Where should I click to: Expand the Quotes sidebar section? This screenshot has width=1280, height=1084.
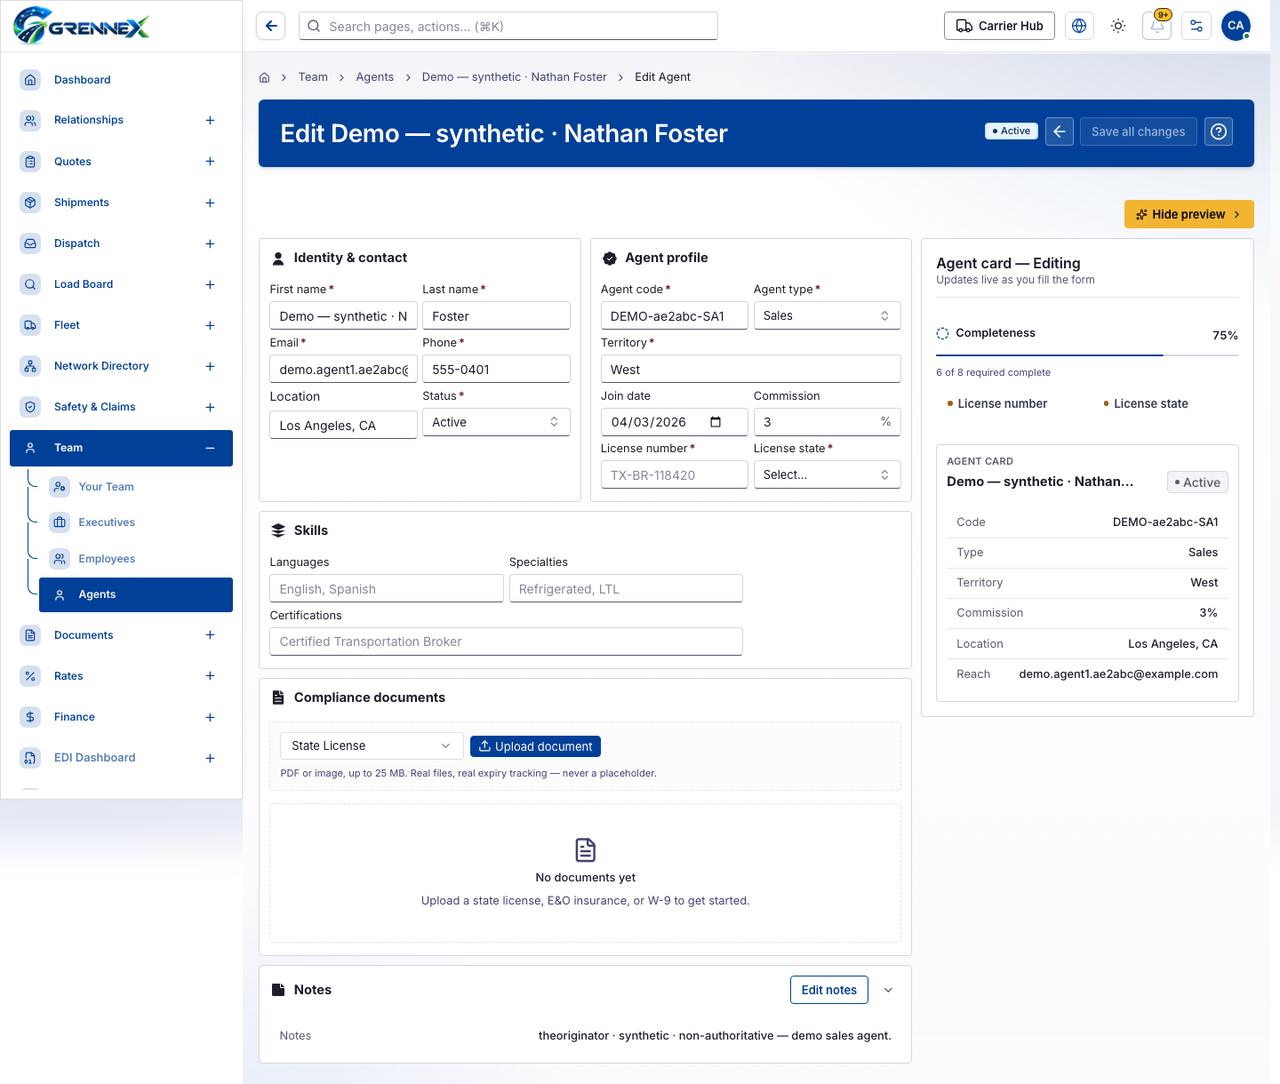(x=210, y=161)
